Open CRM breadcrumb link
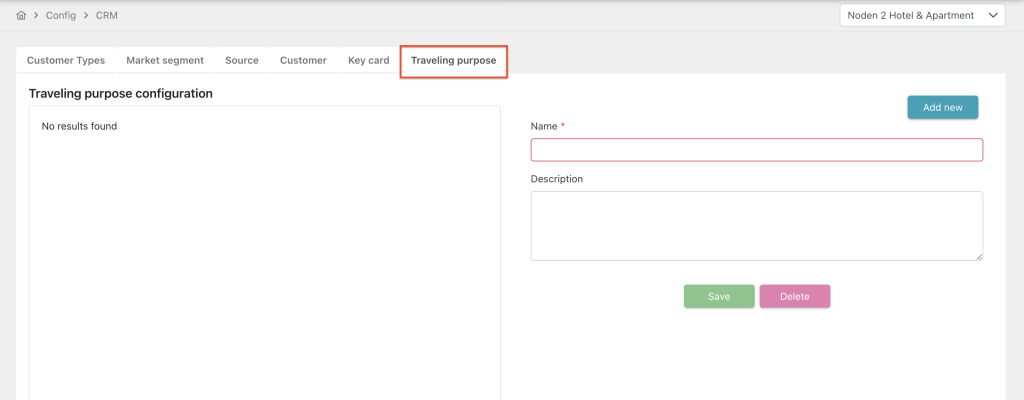This screenshot has width=1024, height=400. (x=107, y=16)
